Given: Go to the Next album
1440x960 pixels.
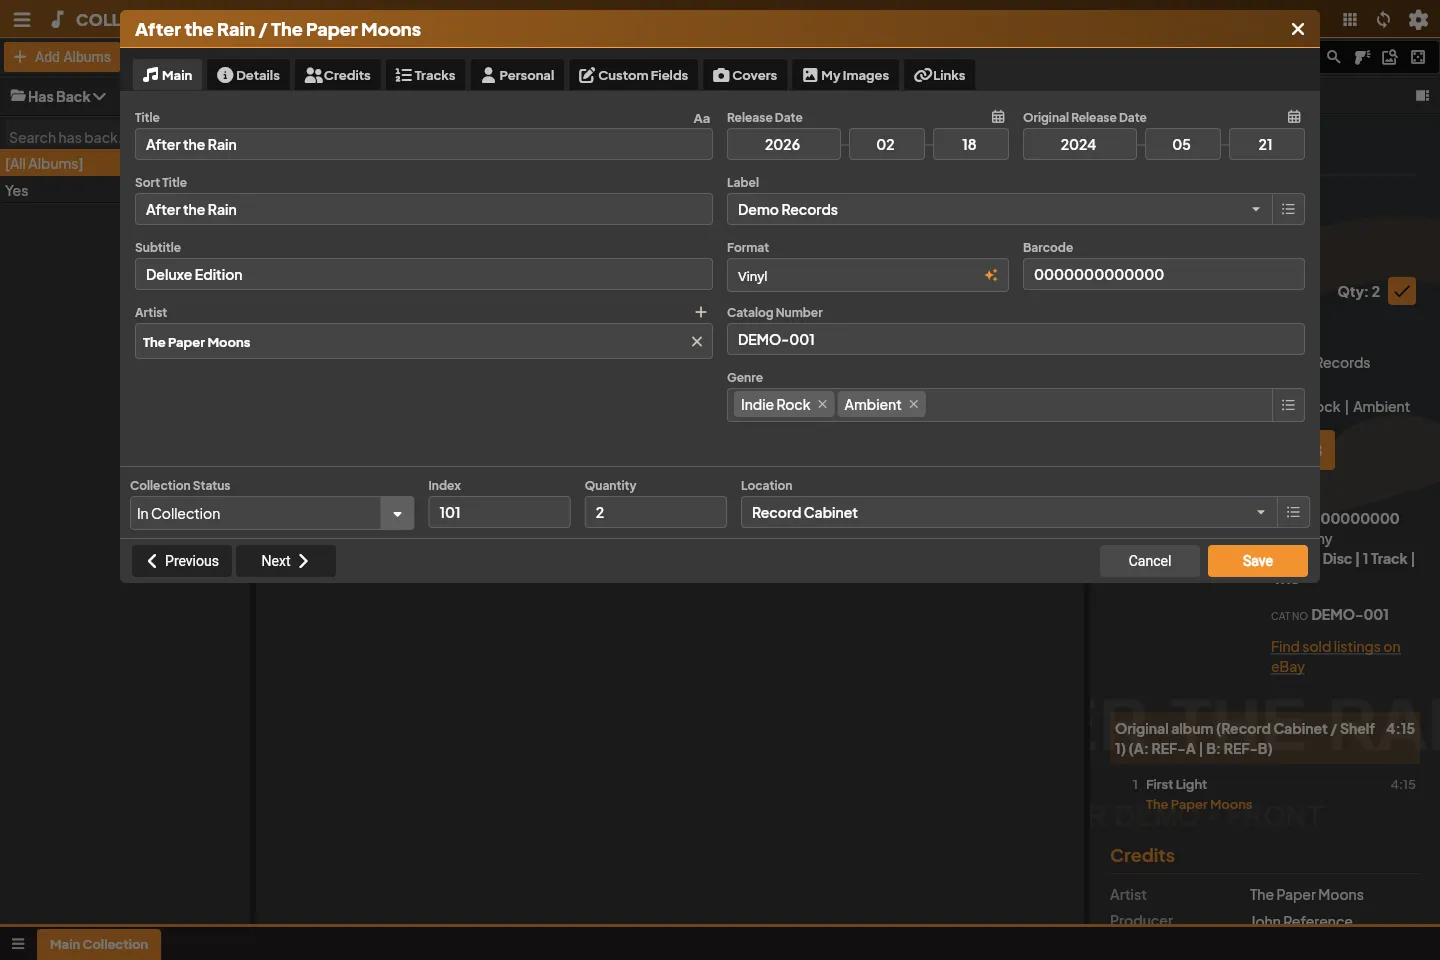Looking at the screenshot, I should (285, 561).
